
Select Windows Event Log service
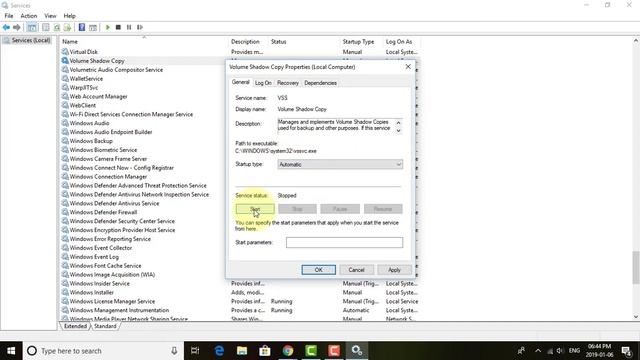pos(94,257)
